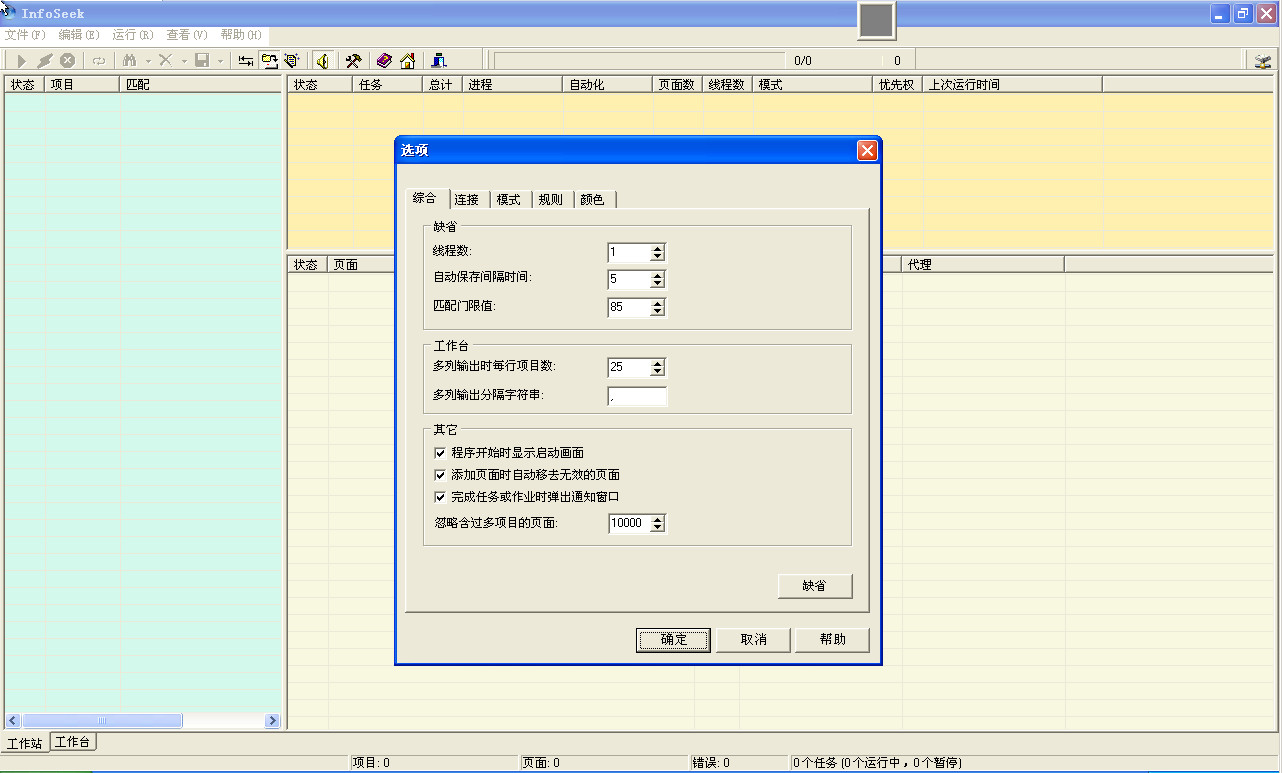Decrease 匹配门限值 spinner value
Image resolution: width=1282 pixels, height=773 pixels.
click(657, 312)
